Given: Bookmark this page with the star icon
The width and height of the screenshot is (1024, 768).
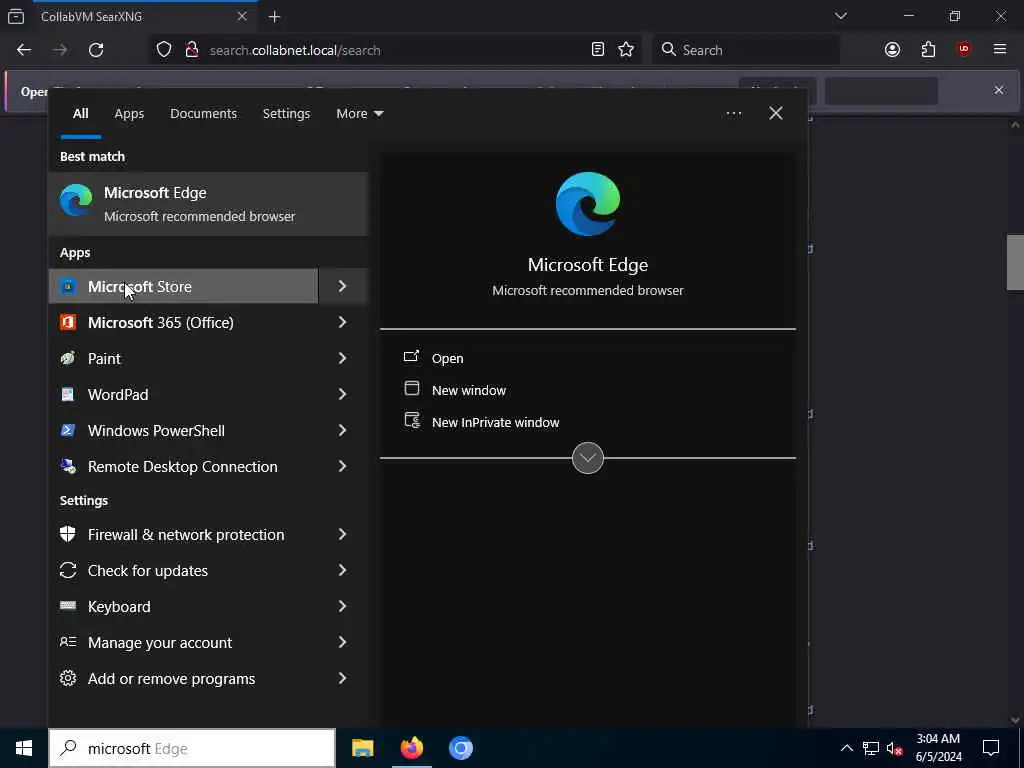Looking at the screenshot, I should click(x=626, y=50).
